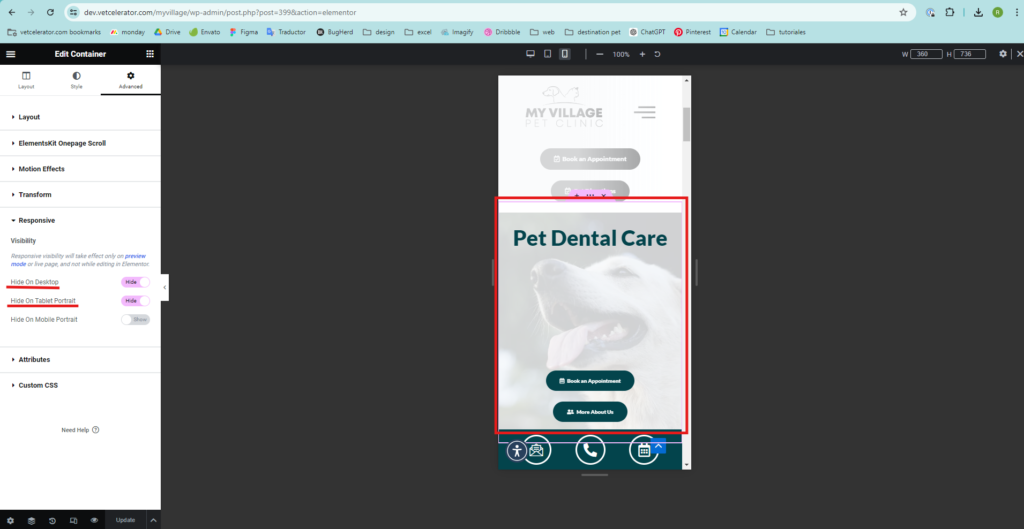Screen dimensions: 1024x529
Task: Open the Navigator layers icon
Action: pos(31,520)
